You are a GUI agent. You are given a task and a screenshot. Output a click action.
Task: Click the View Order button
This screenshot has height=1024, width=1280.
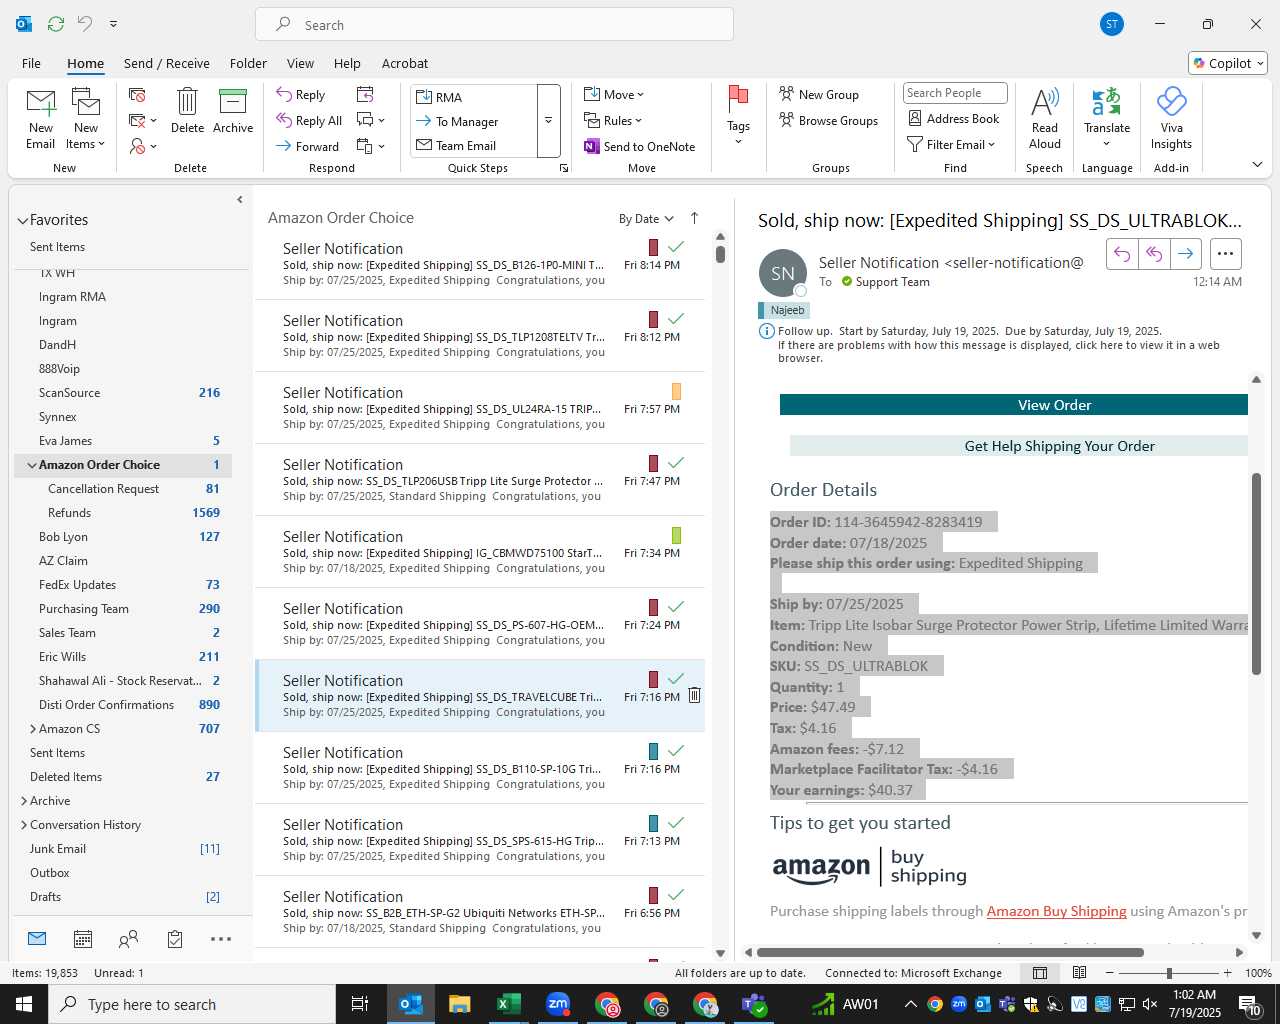[x=1014, y=405]
